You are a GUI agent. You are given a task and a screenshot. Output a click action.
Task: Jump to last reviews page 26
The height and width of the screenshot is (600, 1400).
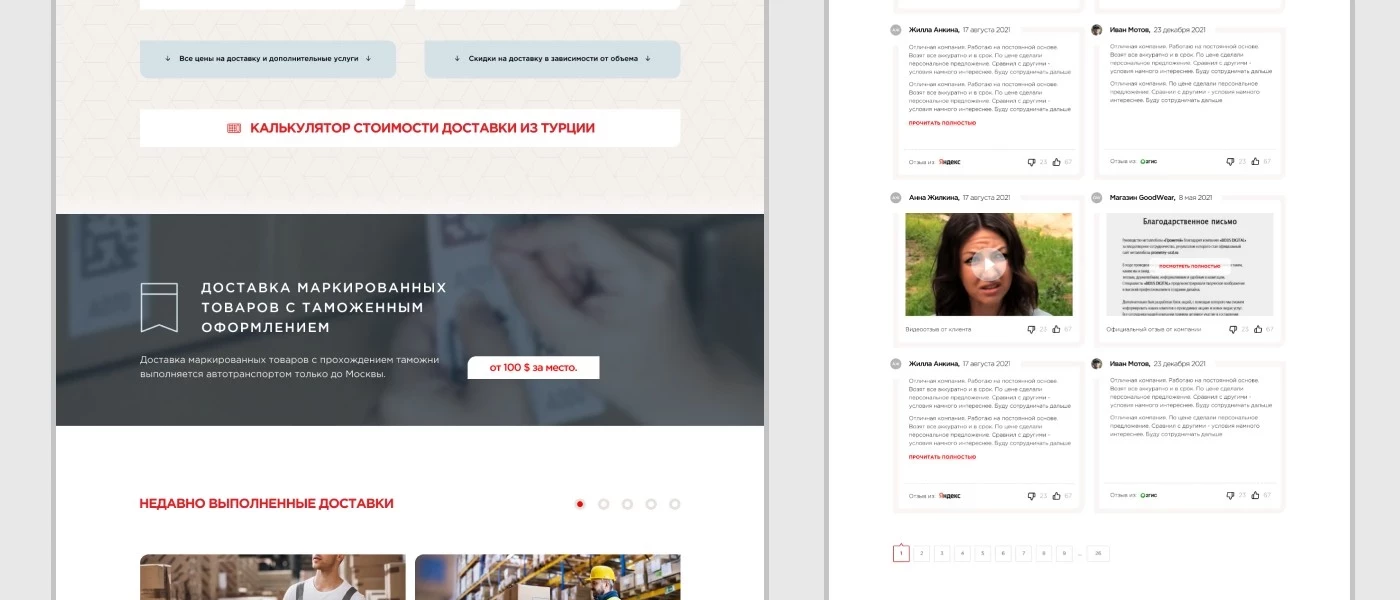click(x=1098, y=553)
